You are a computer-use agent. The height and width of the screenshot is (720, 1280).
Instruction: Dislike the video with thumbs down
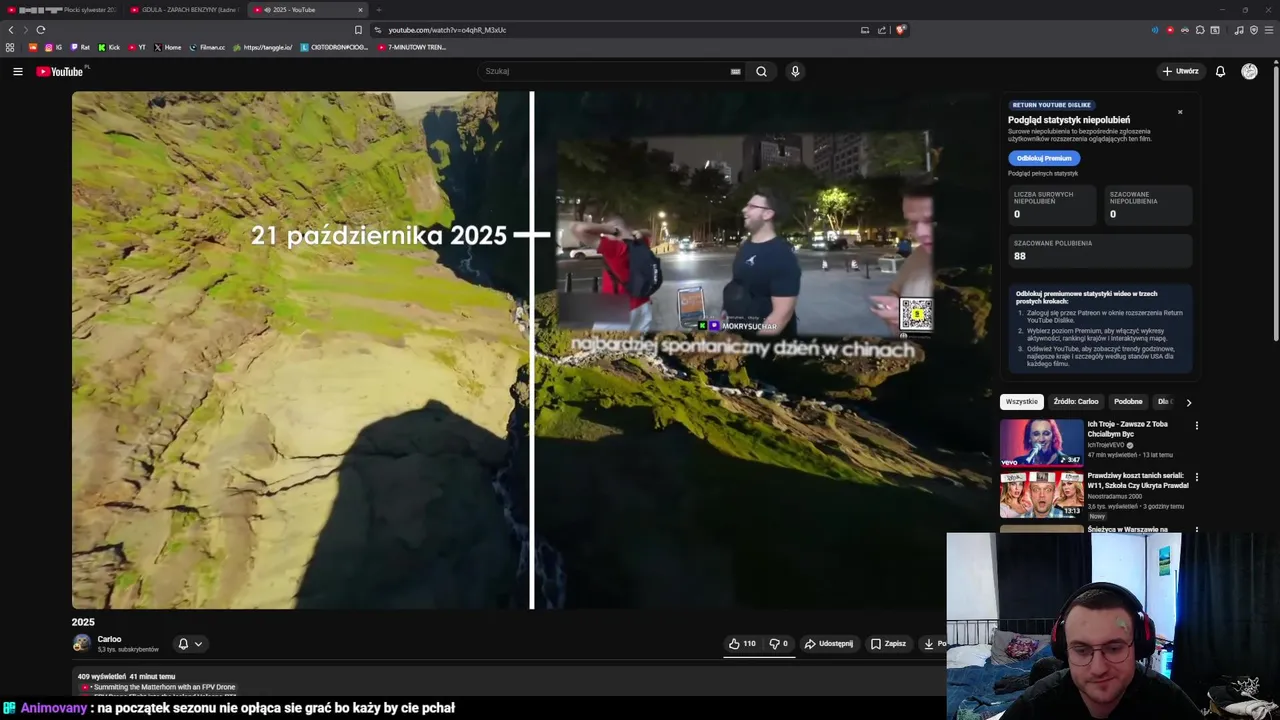pyautogui.click(x=778, y=644)
